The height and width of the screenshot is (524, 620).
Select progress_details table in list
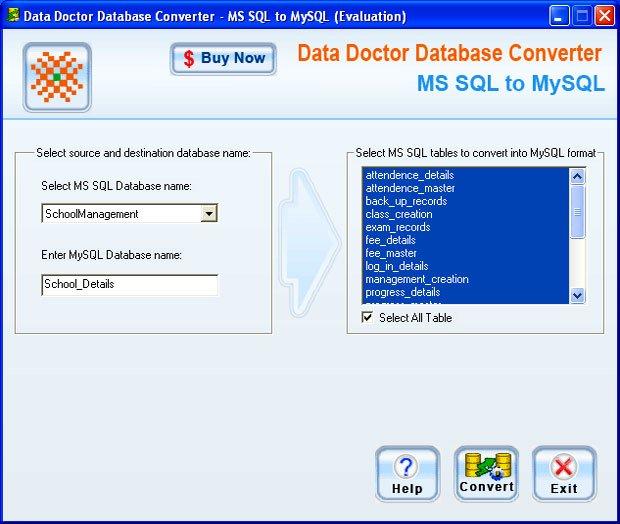(x=465, y=292)
